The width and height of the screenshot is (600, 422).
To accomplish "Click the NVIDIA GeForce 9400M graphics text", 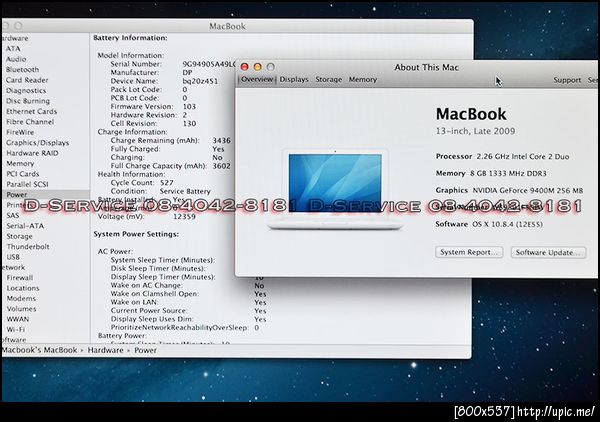I will coord(528,190).
